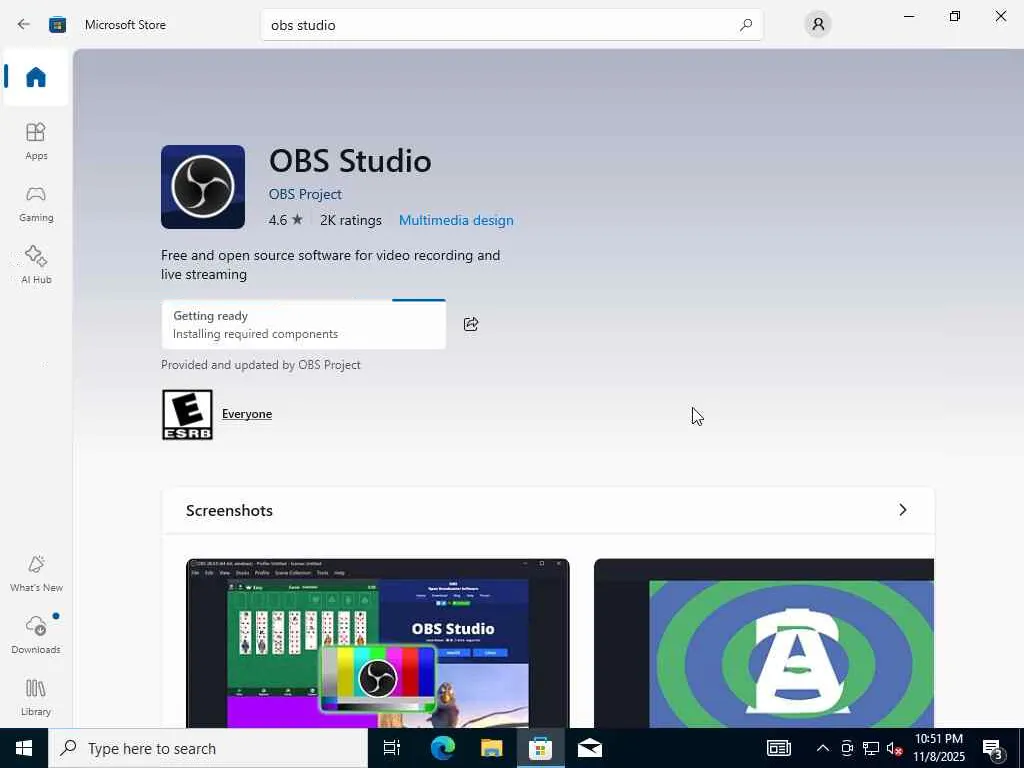Click the OBS Studio title text
1024x768 pixels.
[350, 161]
